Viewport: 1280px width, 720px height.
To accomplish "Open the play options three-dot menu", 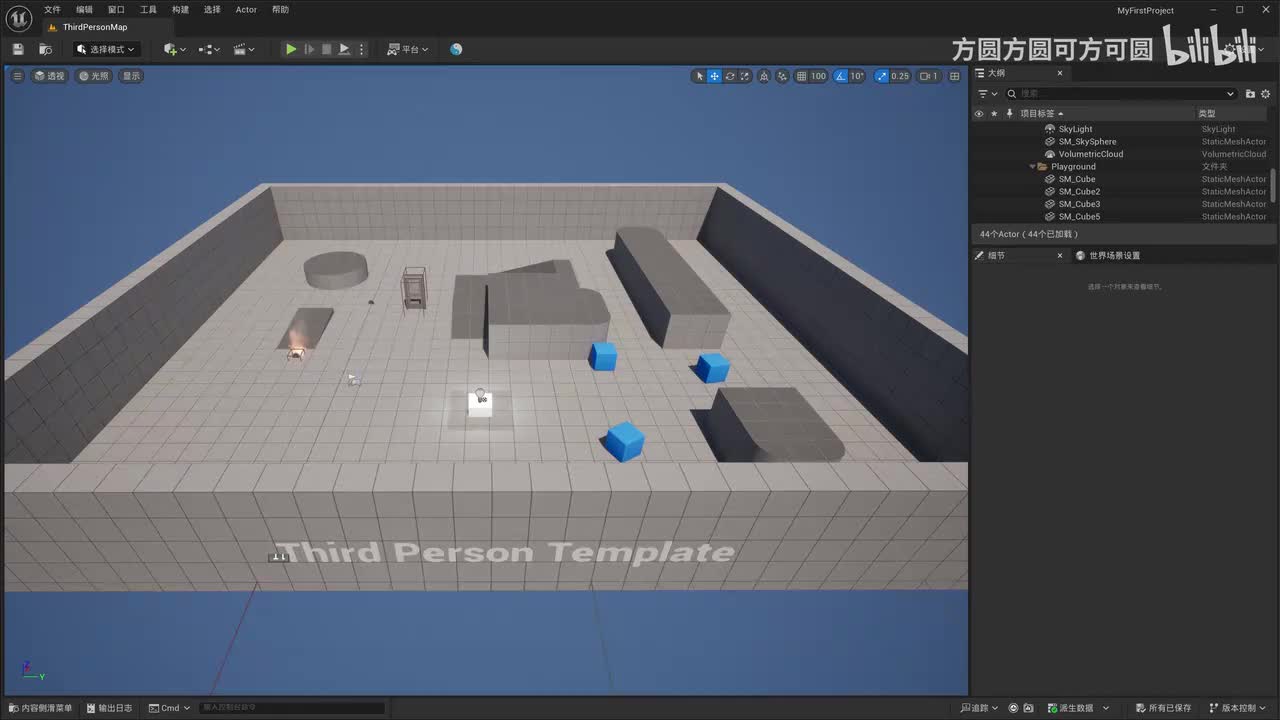I will [x=362, y=49].
